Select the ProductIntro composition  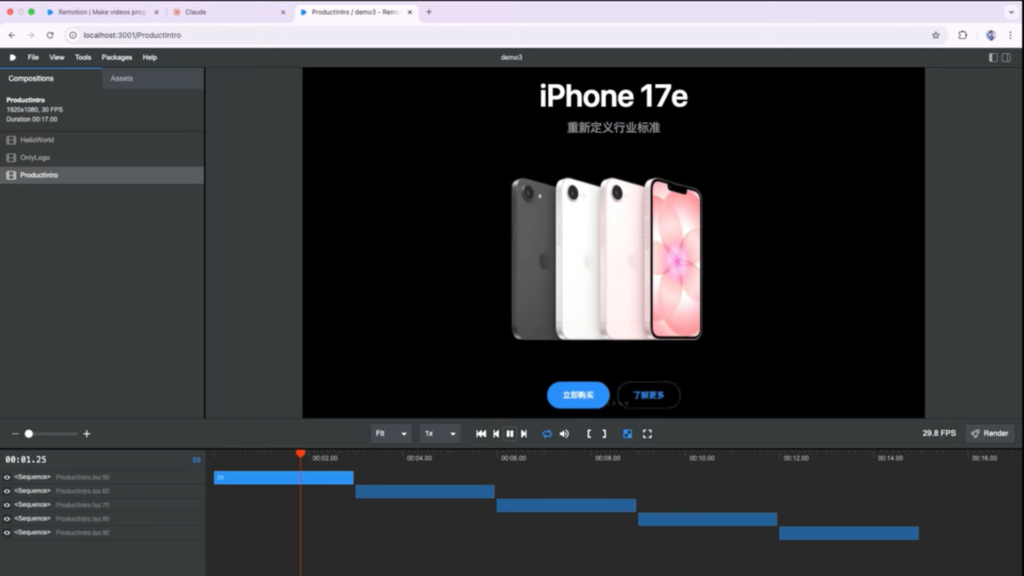point(102,175)
